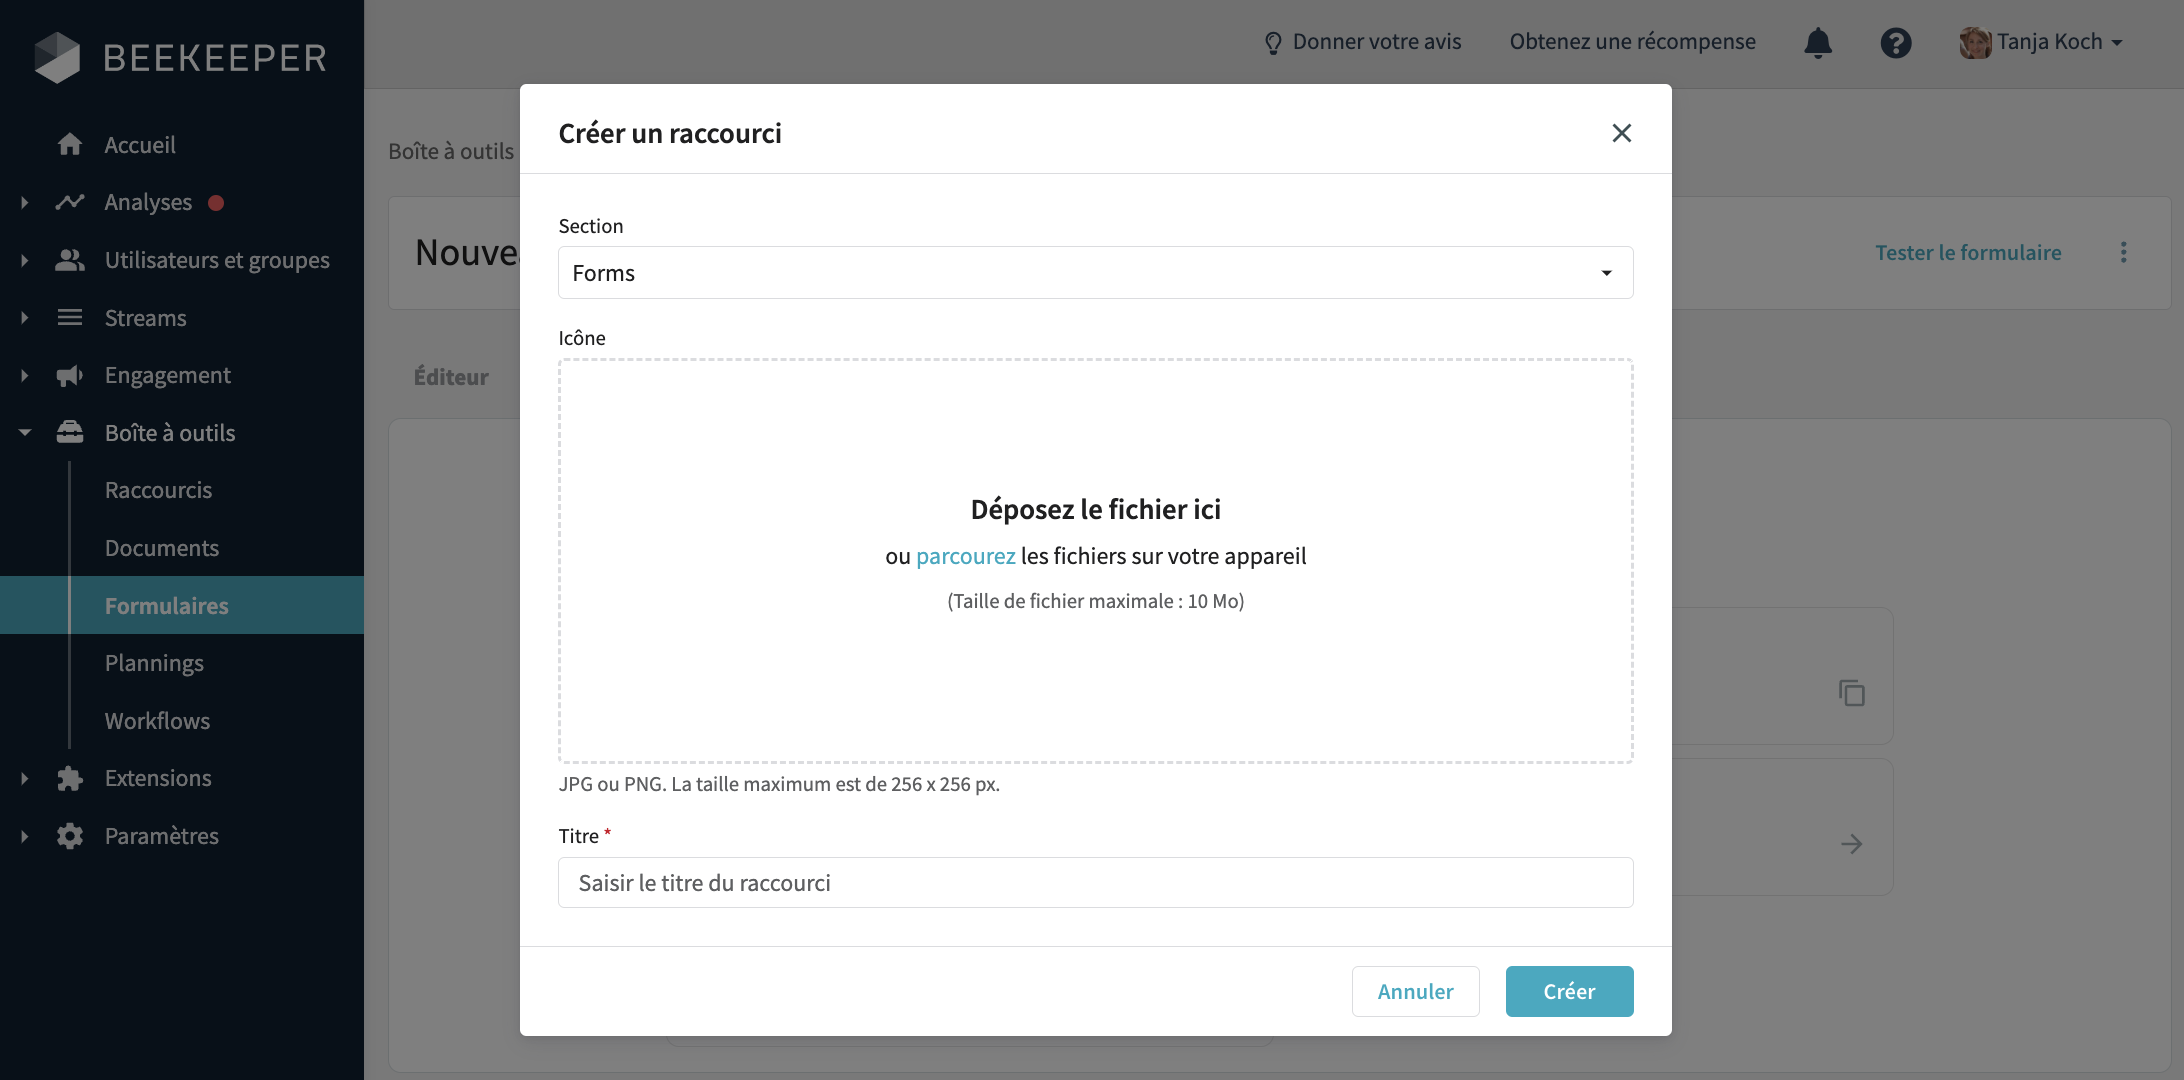Viewport: 2184px width, 1080px height.
Task: Click the Boîte à outils toolbox icon
Action: tap(70, 432)
